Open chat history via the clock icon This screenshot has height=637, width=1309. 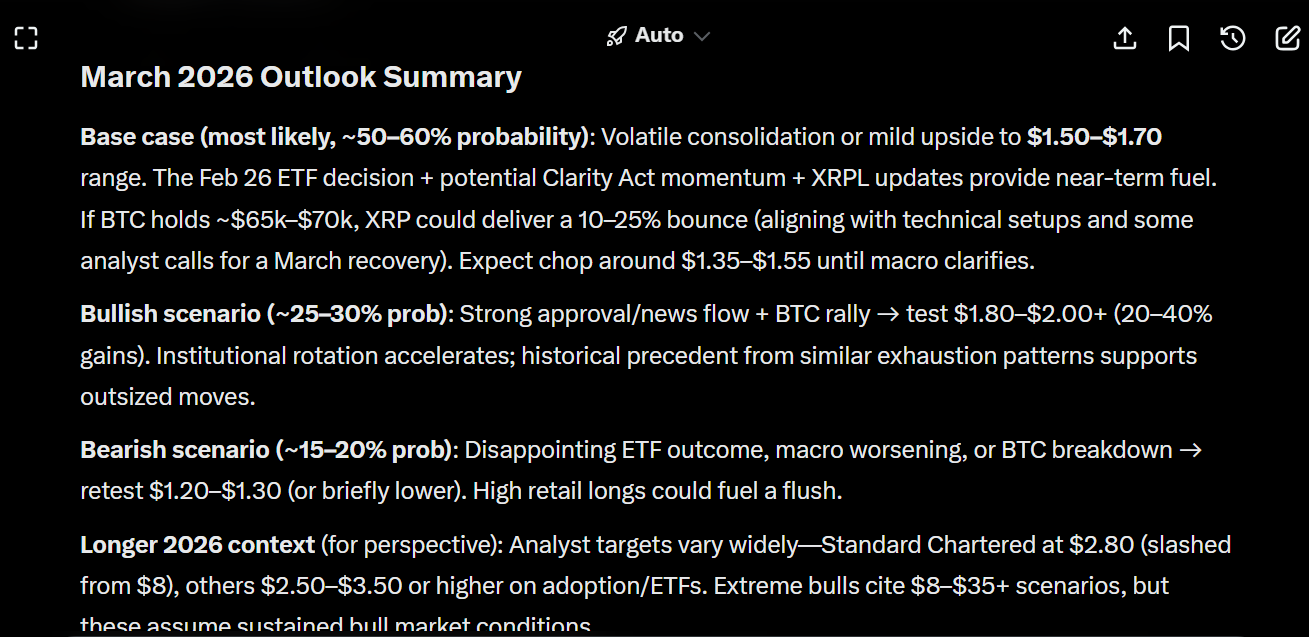[1232, 37]
